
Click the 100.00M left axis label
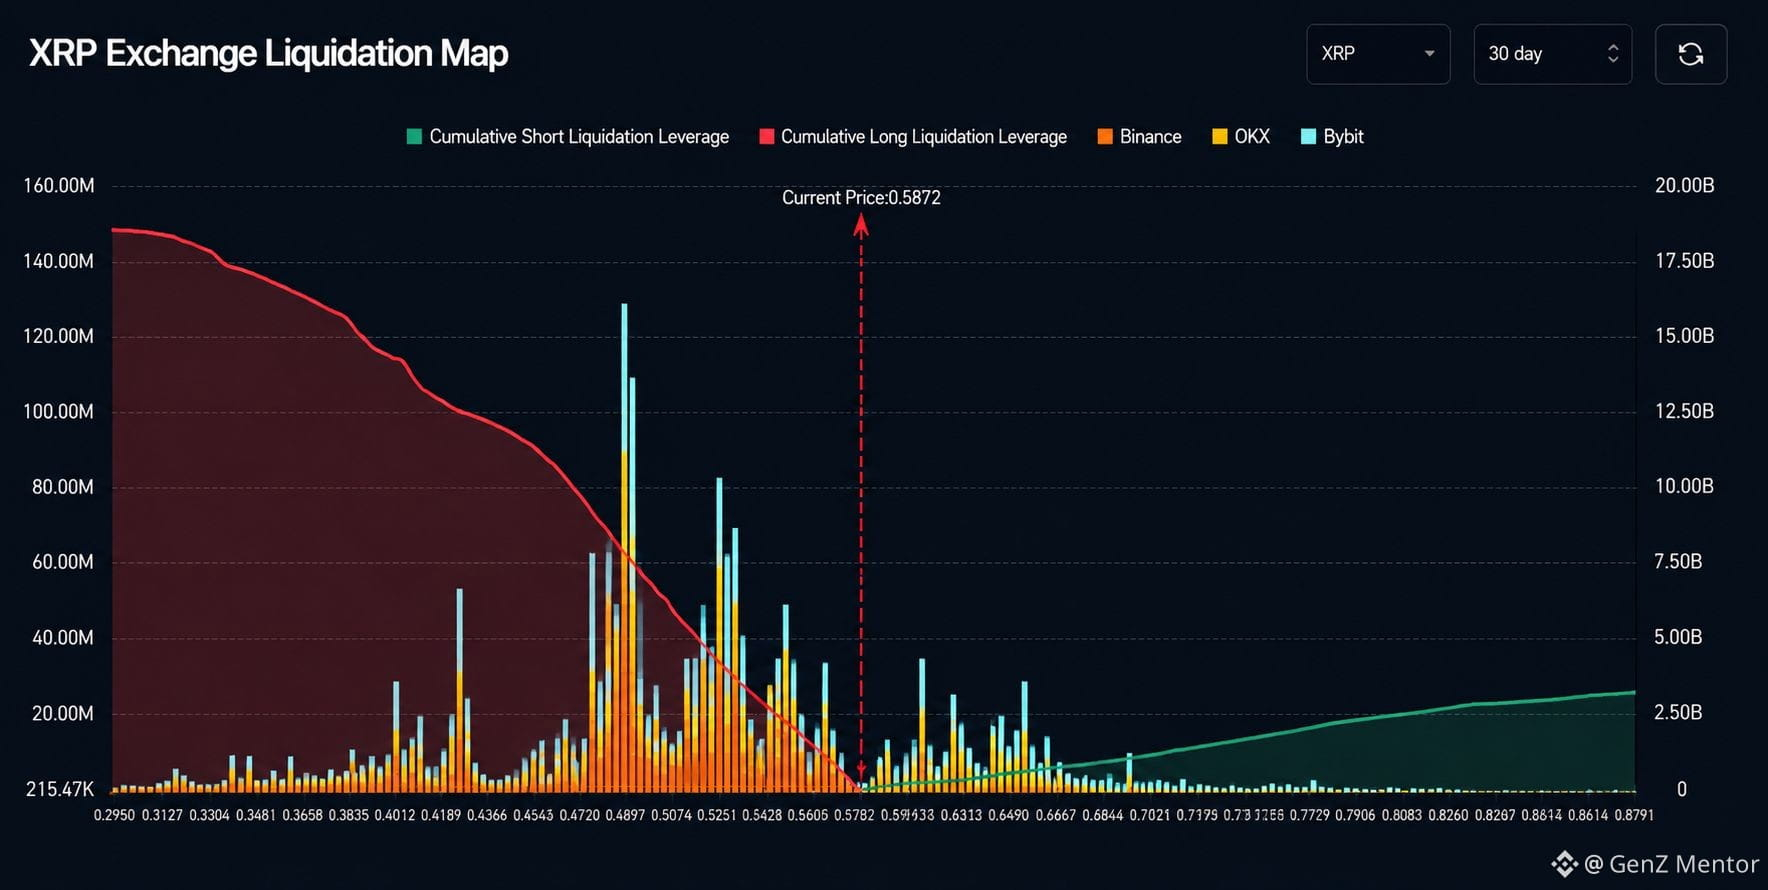pos(59,412)
